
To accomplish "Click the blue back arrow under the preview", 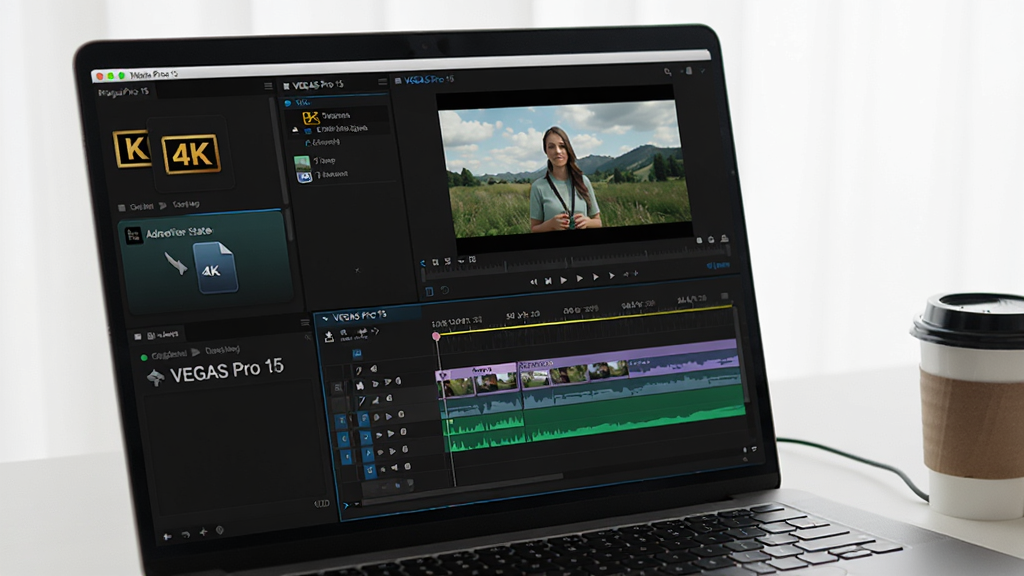I will pyautogui.click(x=423, y=263).
